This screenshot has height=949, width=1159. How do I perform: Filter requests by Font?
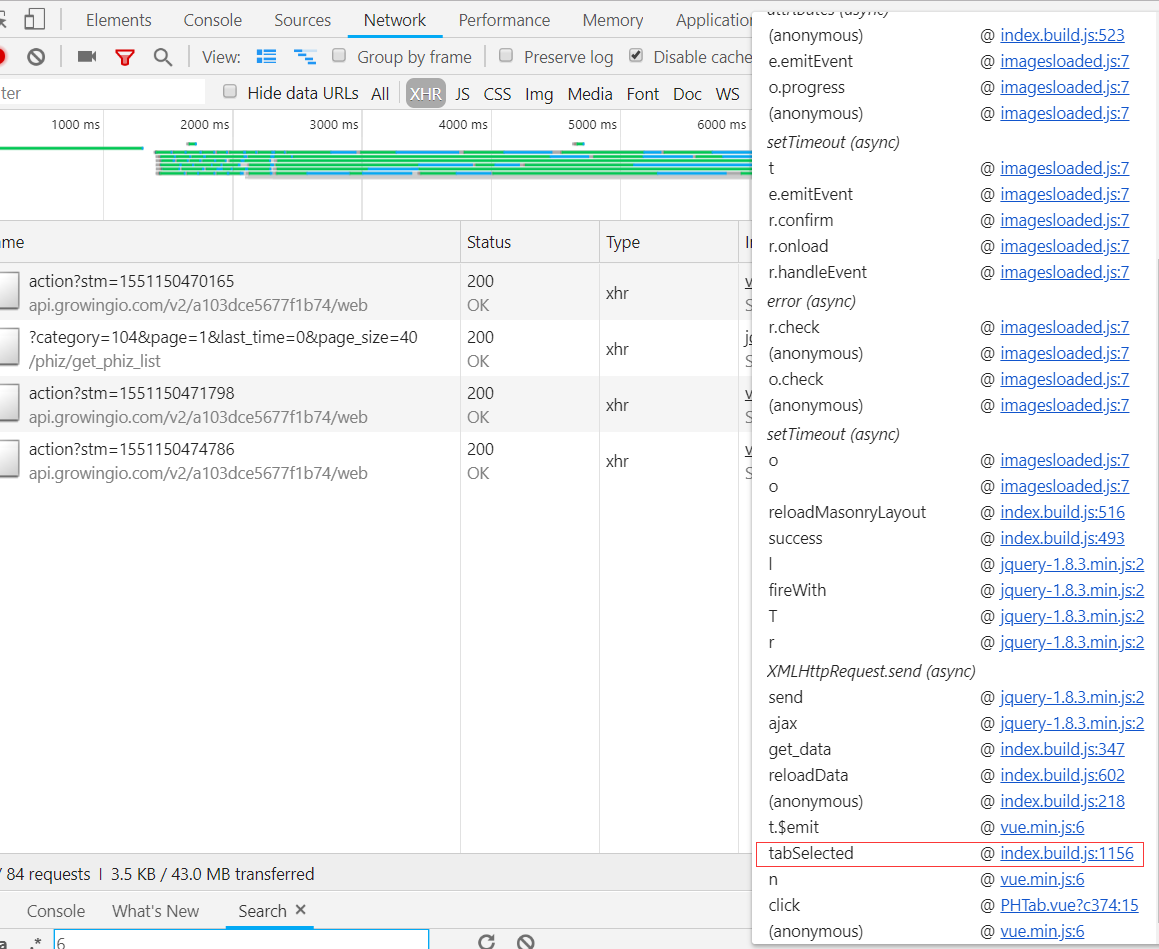click(x=642, y=94)
